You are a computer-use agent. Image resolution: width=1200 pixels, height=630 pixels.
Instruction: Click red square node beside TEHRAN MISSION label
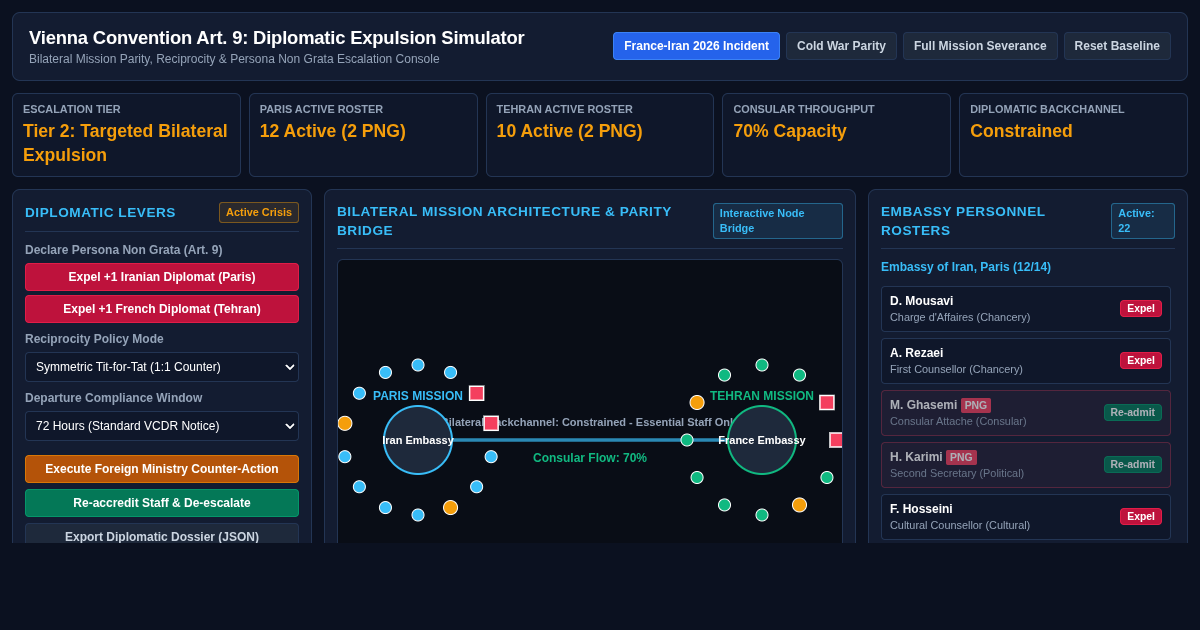pos(827,402)
